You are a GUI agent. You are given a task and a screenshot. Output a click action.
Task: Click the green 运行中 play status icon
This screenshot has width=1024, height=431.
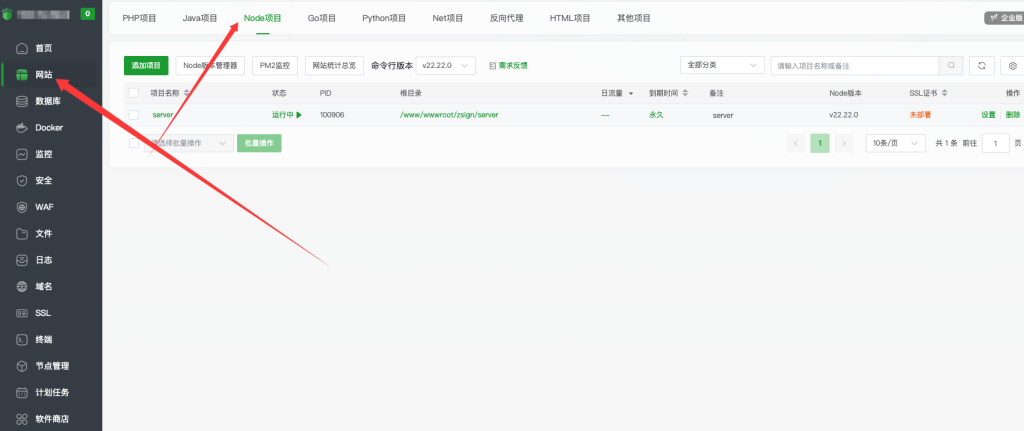coord(299,115)
